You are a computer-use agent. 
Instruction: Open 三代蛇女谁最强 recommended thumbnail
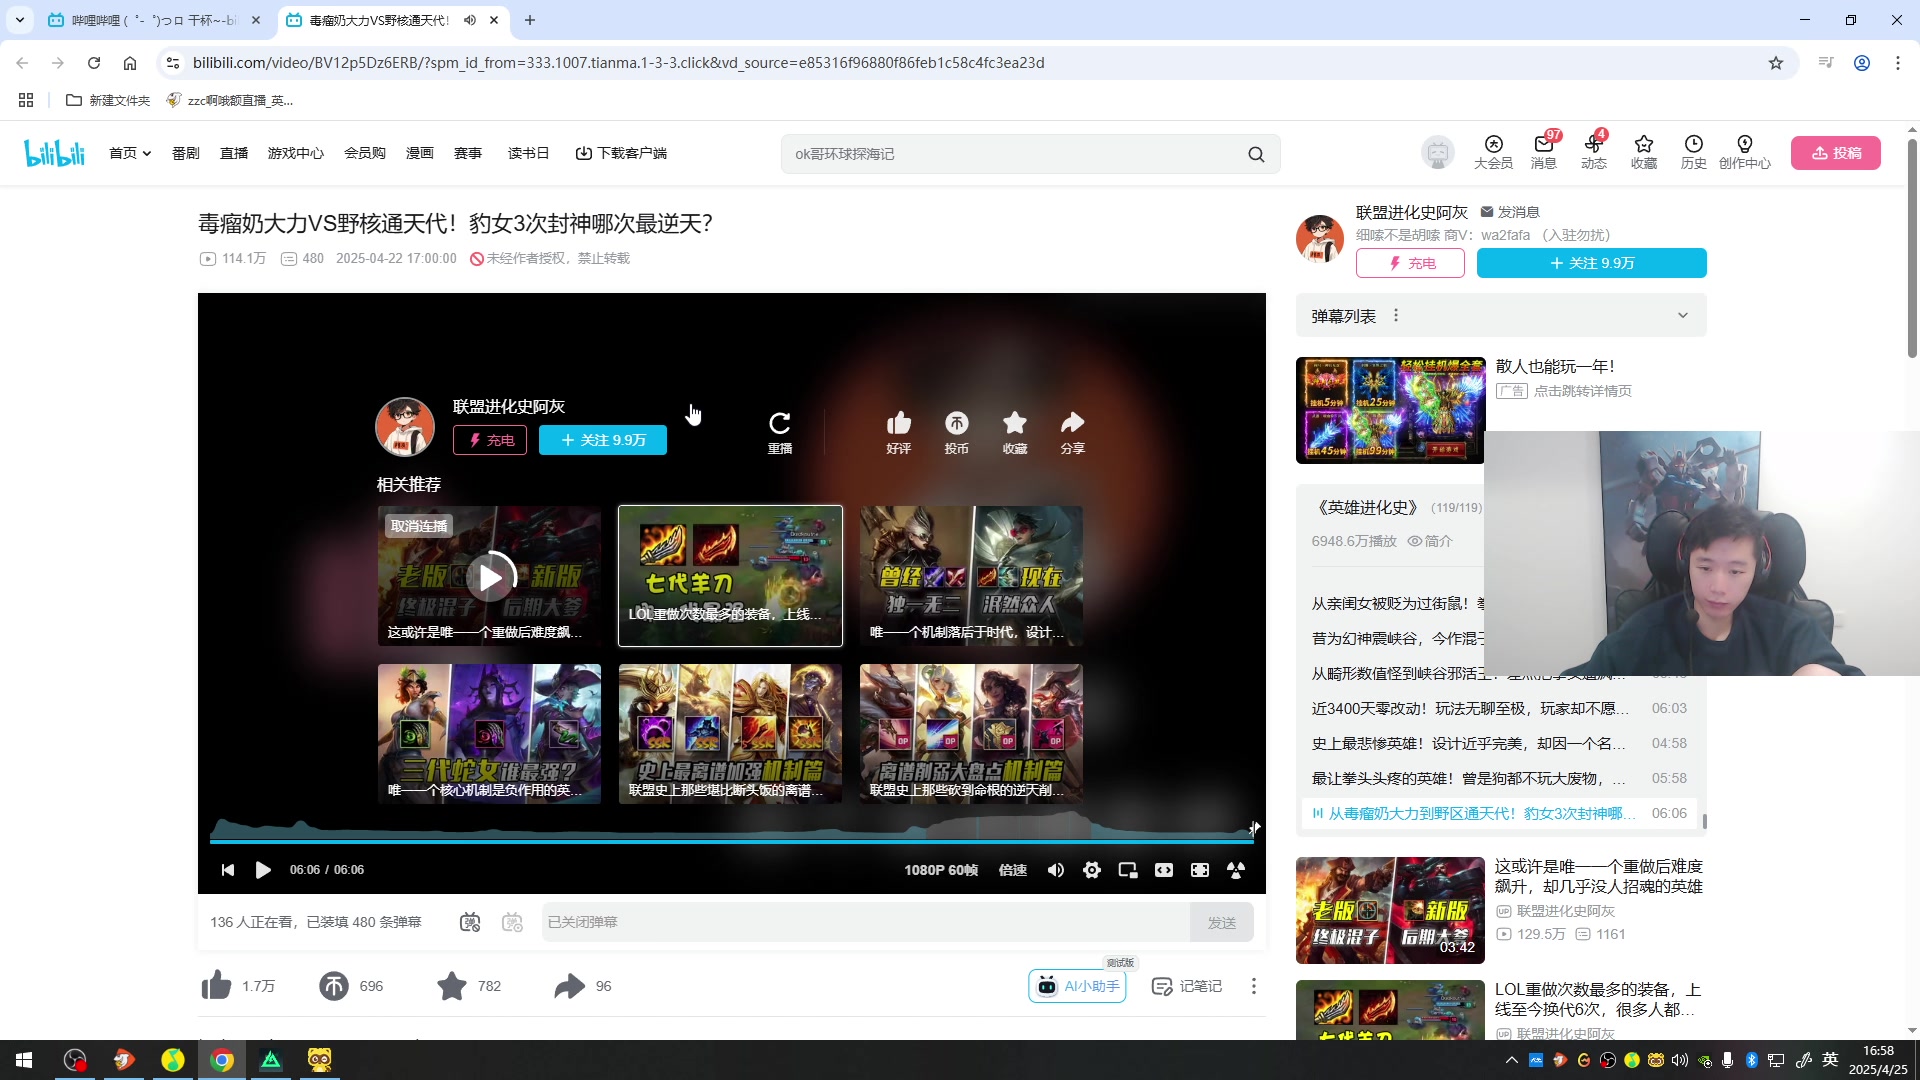(489, 734)
